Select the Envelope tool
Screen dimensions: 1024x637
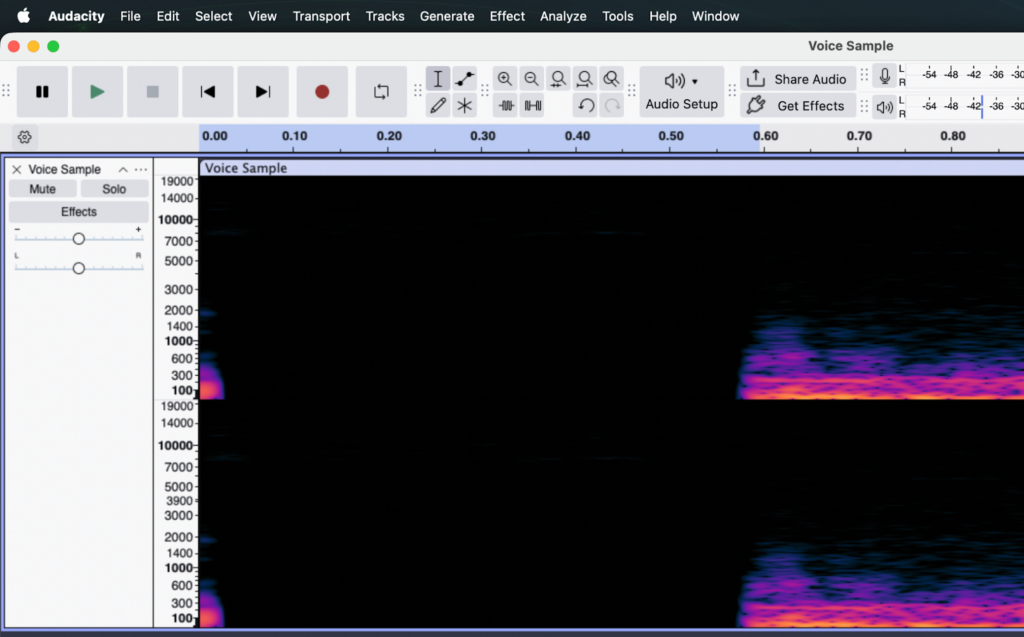[464, 79]
